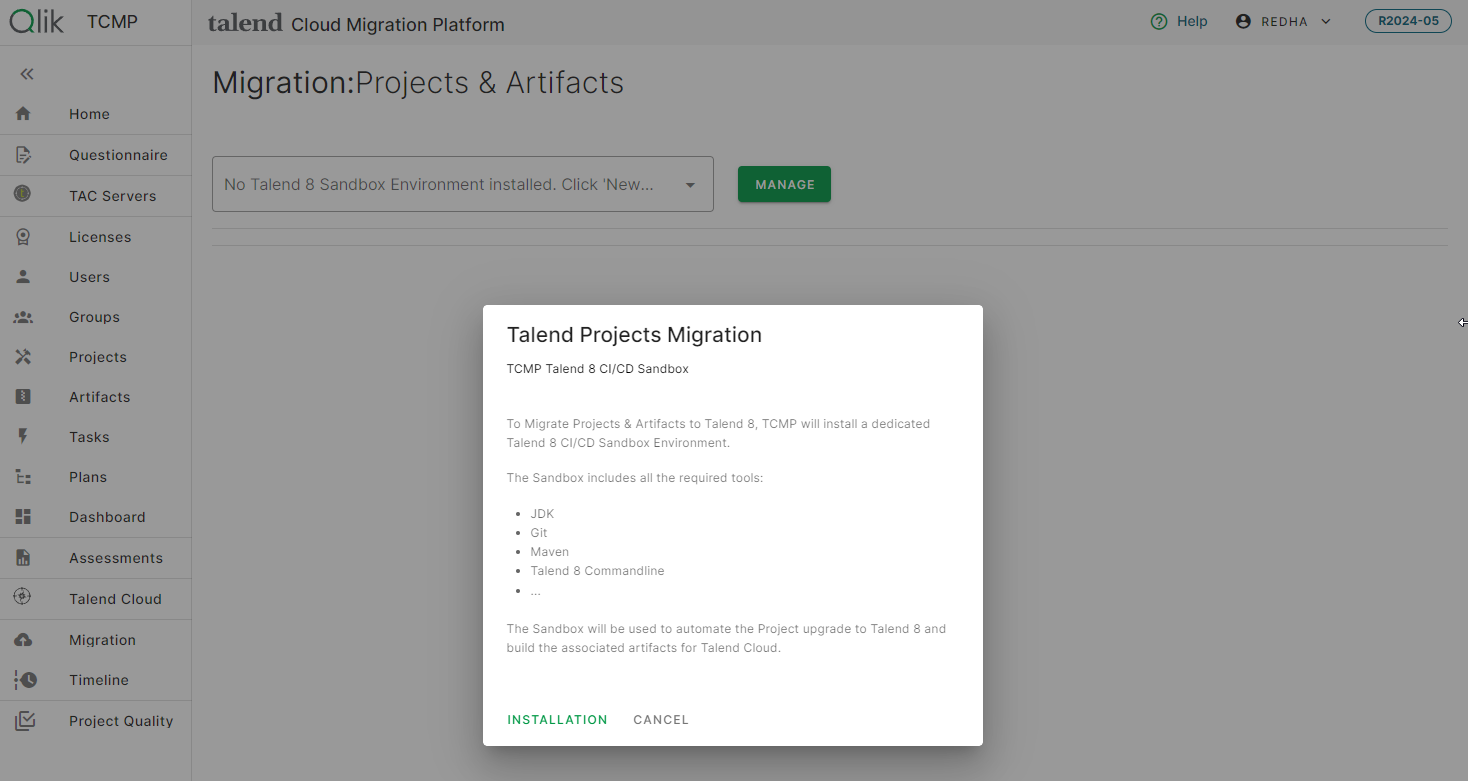The image size is (1468, 781).
Task: Click the Project Quality checklist icon
Action: [x=25, y=721]
